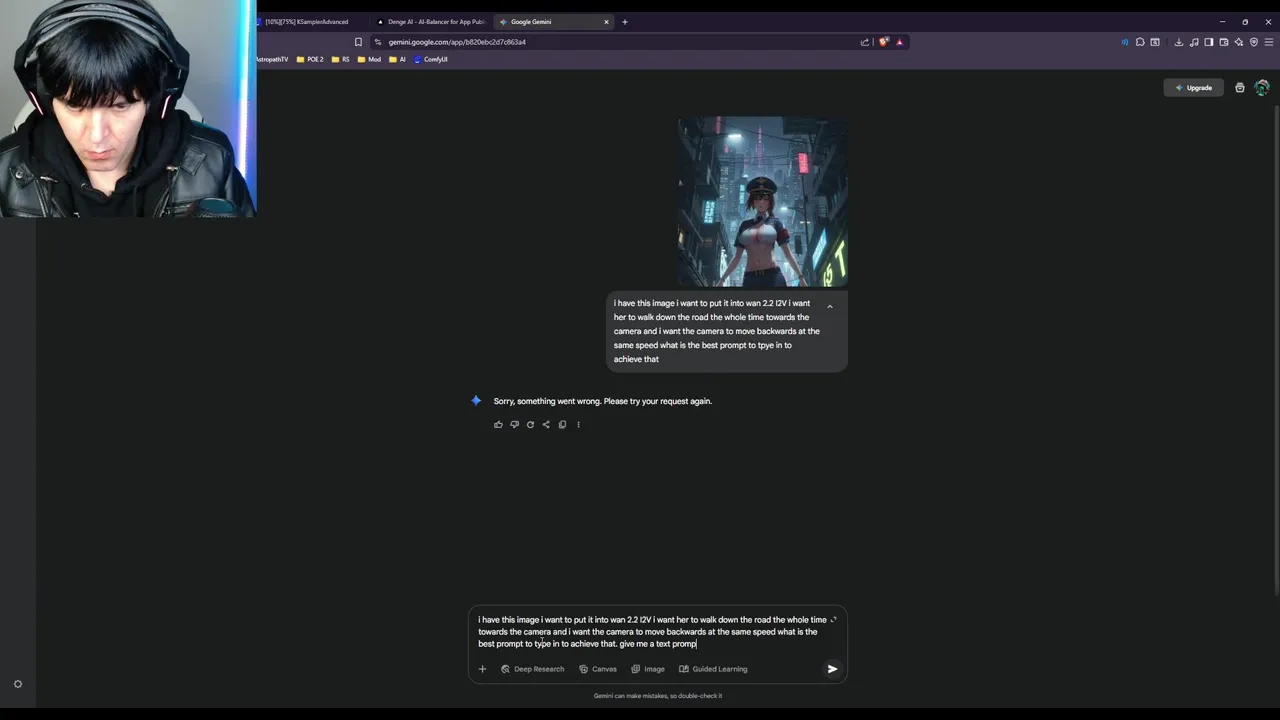The height and width of the screenshot is (720, 1280).
Task: Send the typed prompt to Gemini
Action: tap(832, 669)
